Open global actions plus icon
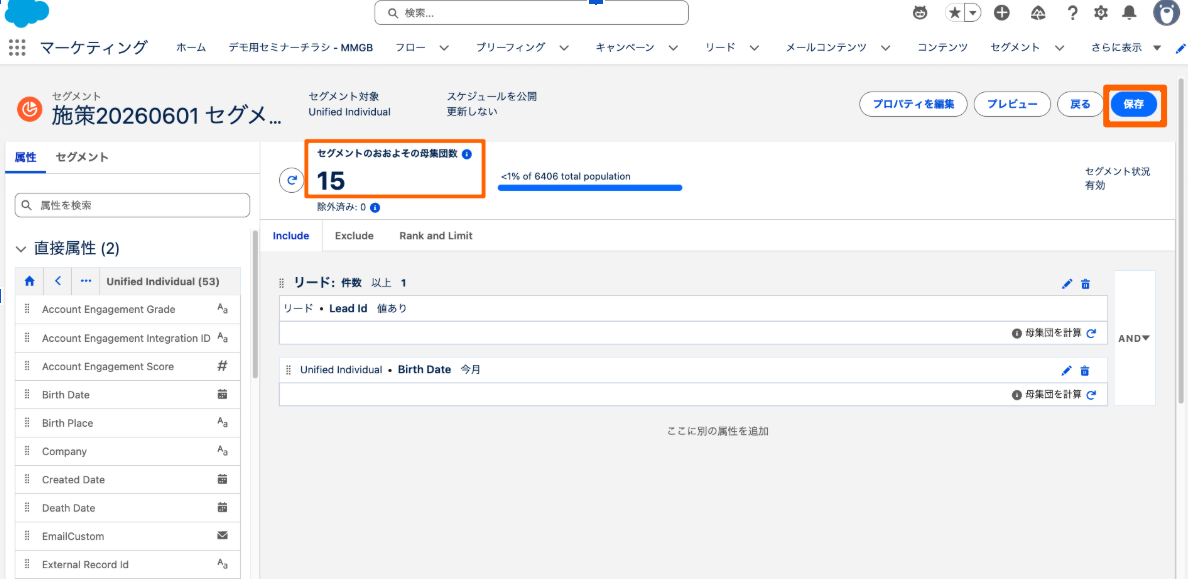This screenshot has width=1188, height=579. tap(1002, 13)
